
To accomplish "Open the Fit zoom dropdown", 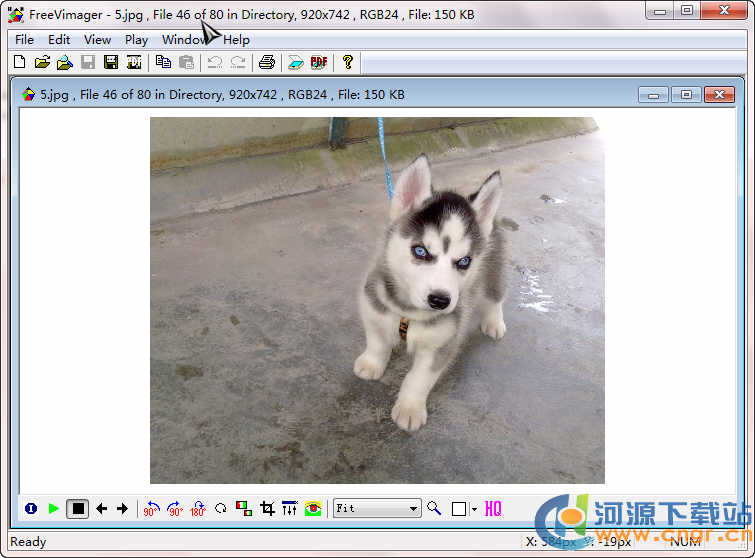I will (x=377, y=508).
